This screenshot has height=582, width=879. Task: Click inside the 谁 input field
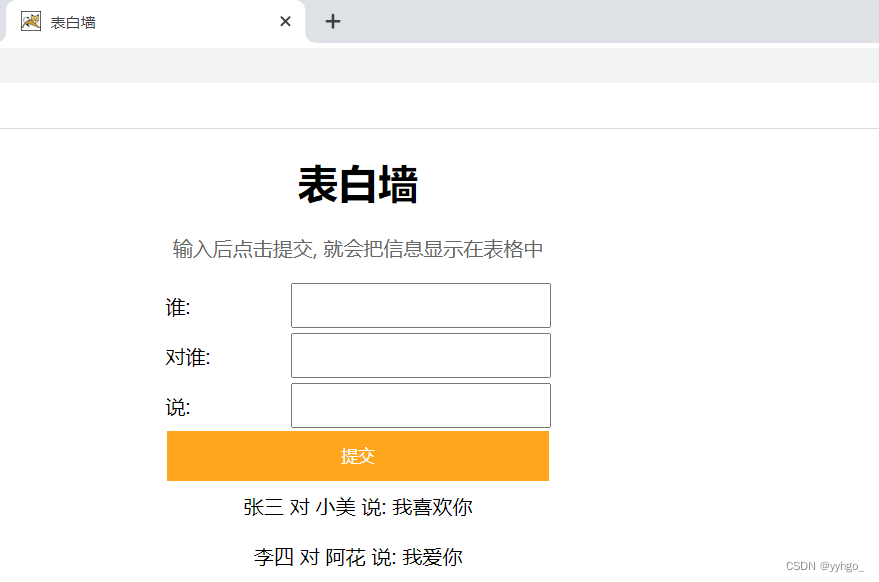[x=420, y=305]
